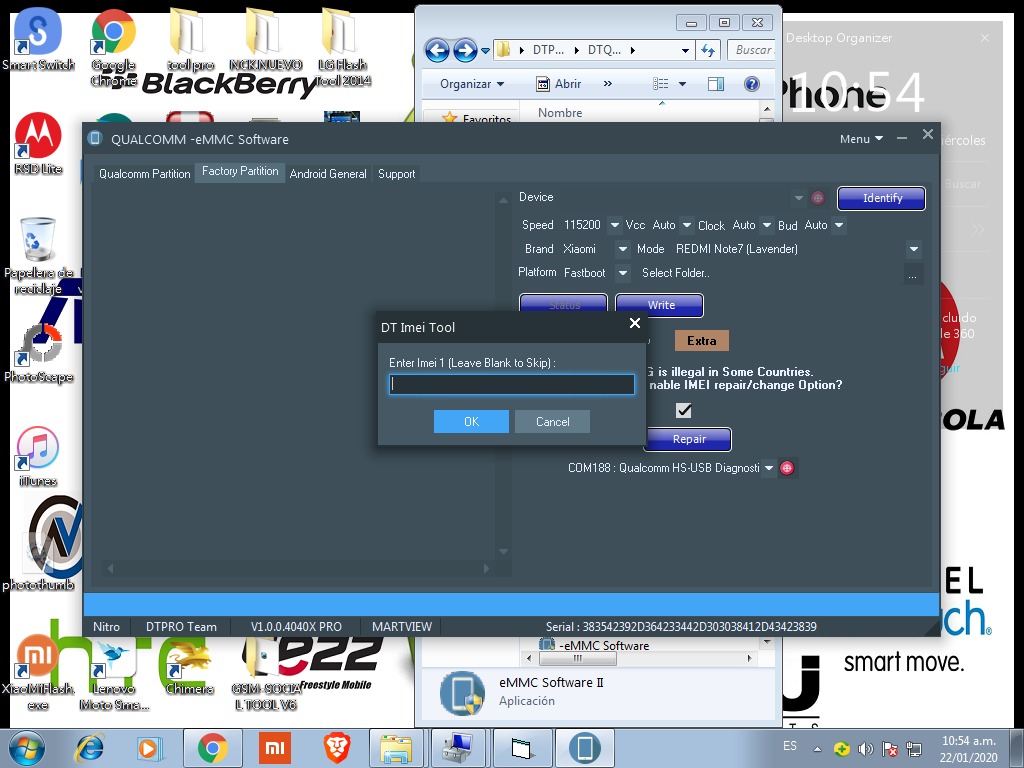Expand the Mode REDMI Note7 dropdown
Viewport: 1024px width, 768px height.
tap(914, 249)
